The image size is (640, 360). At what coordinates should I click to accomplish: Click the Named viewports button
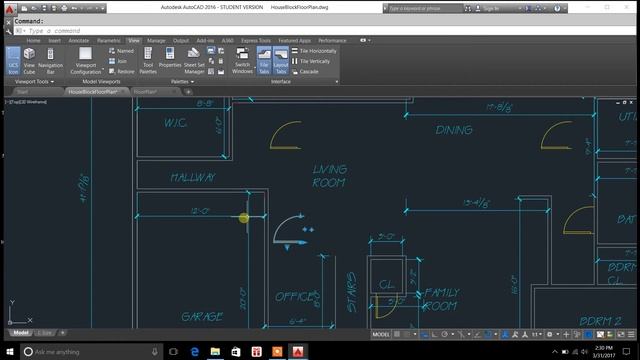pyautogui.click(x=121, y=51)
